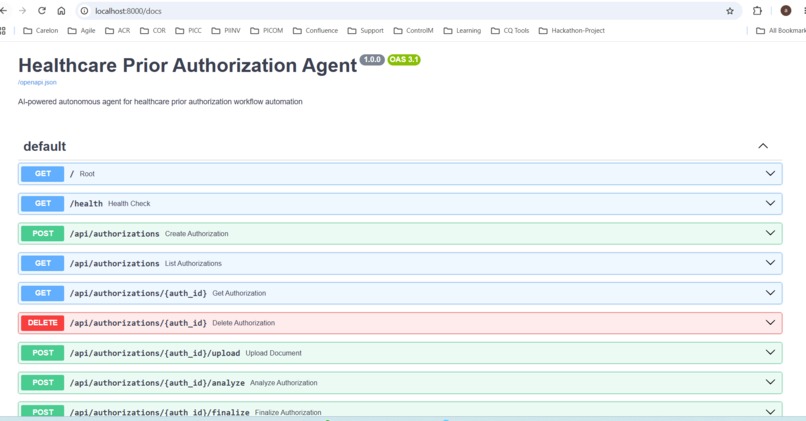This screenshot has width=806, height=421.
Task: Open the All Bookmarks folder
Action: click(x=781, y=31)
